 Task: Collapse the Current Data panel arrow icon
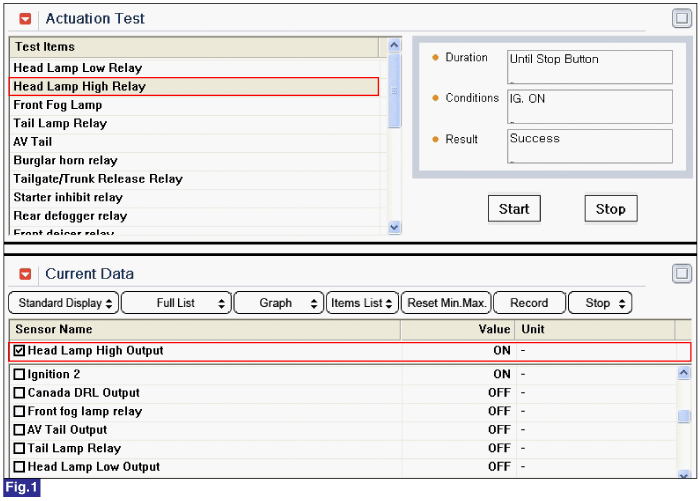(x=25, y=274)
